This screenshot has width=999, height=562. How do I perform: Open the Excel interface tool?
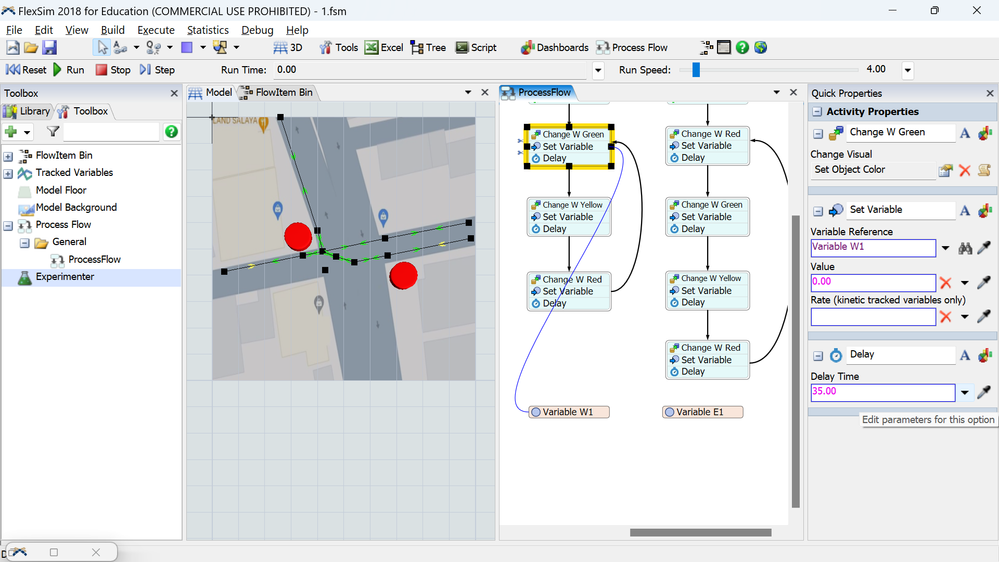(x=384, y=47)
